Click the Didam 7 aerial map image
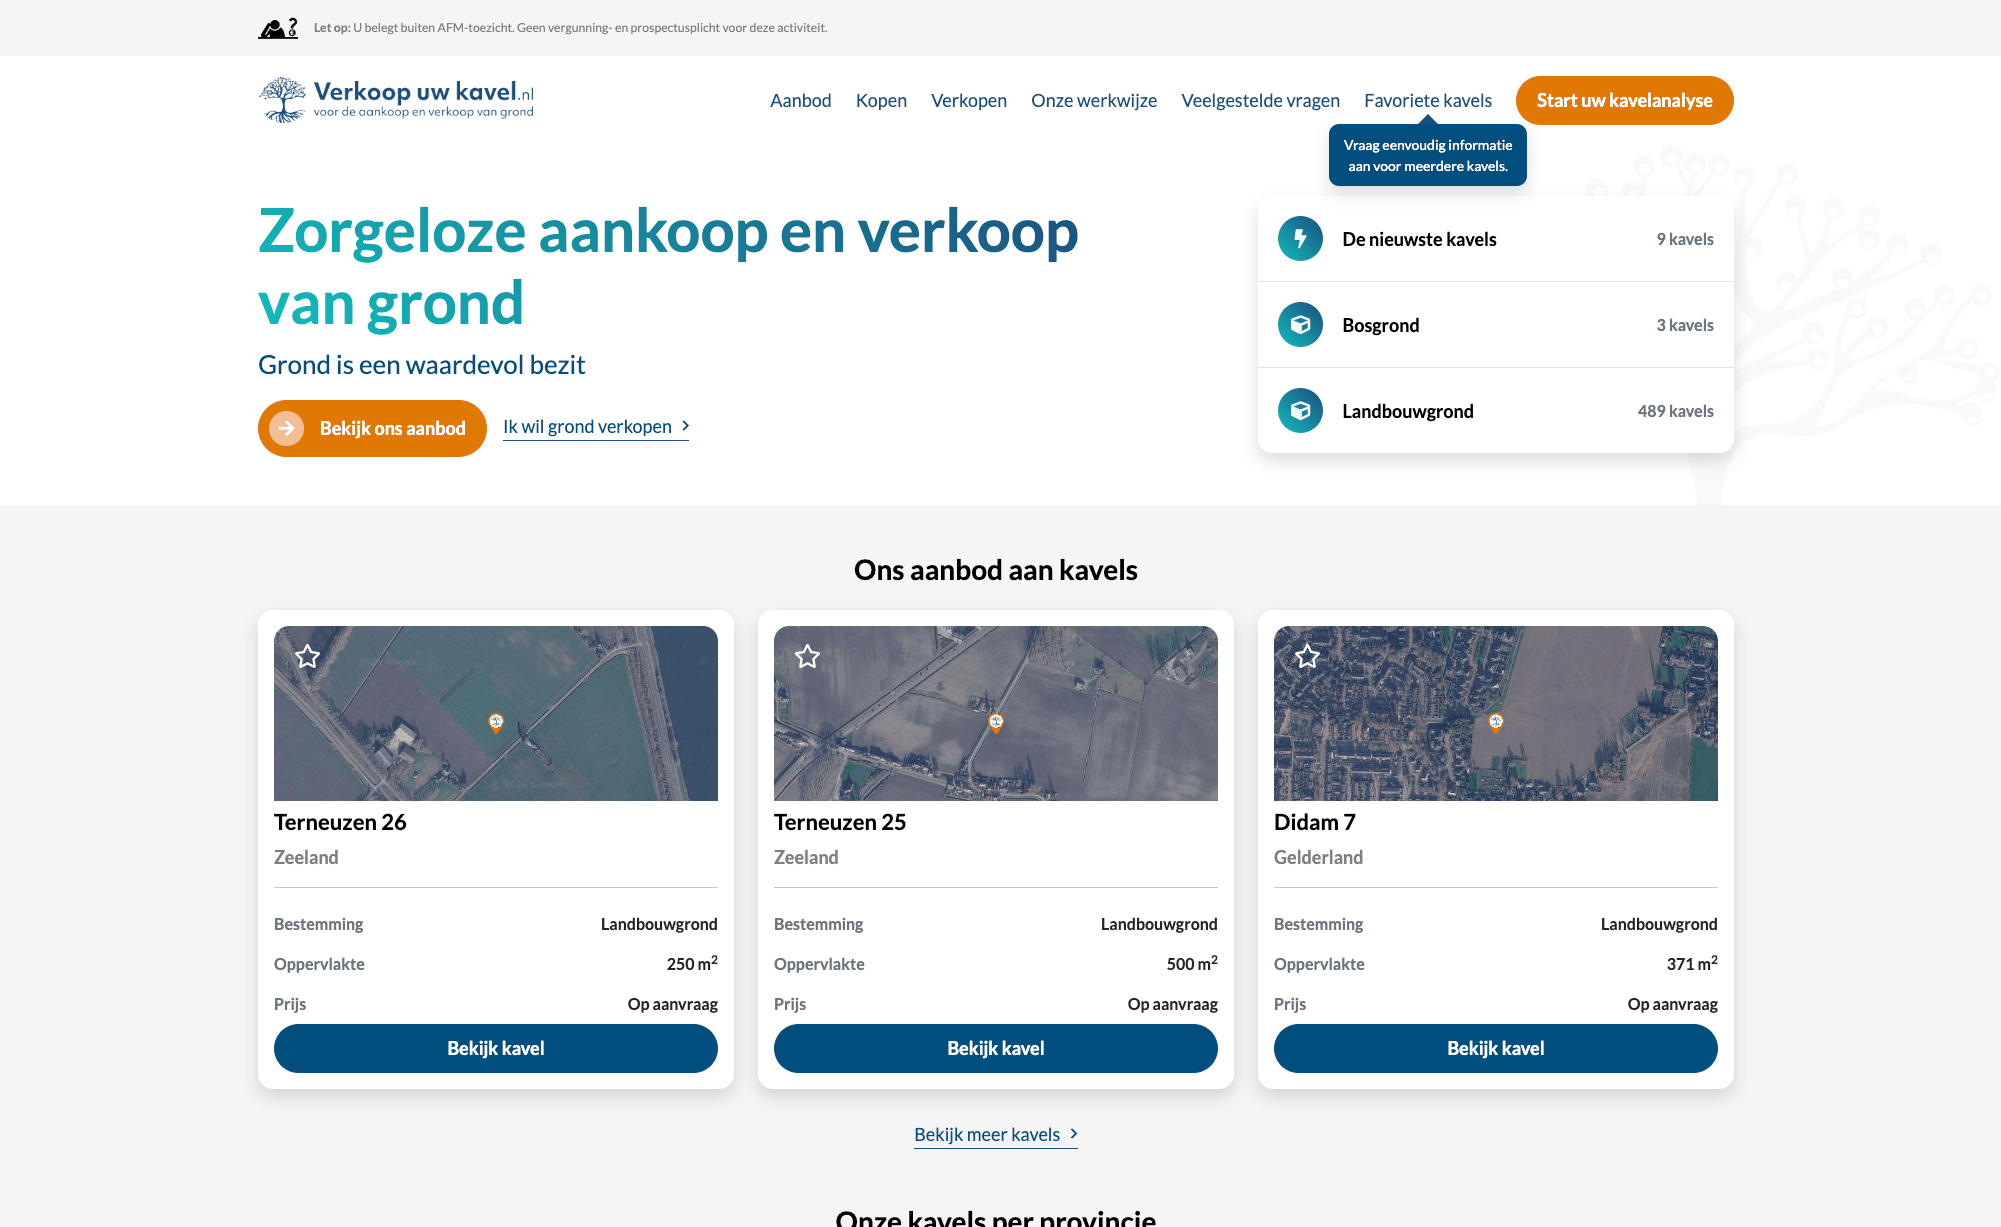The height and width of the screenshot is (1227, 2001). click(x=1496, y=713)
